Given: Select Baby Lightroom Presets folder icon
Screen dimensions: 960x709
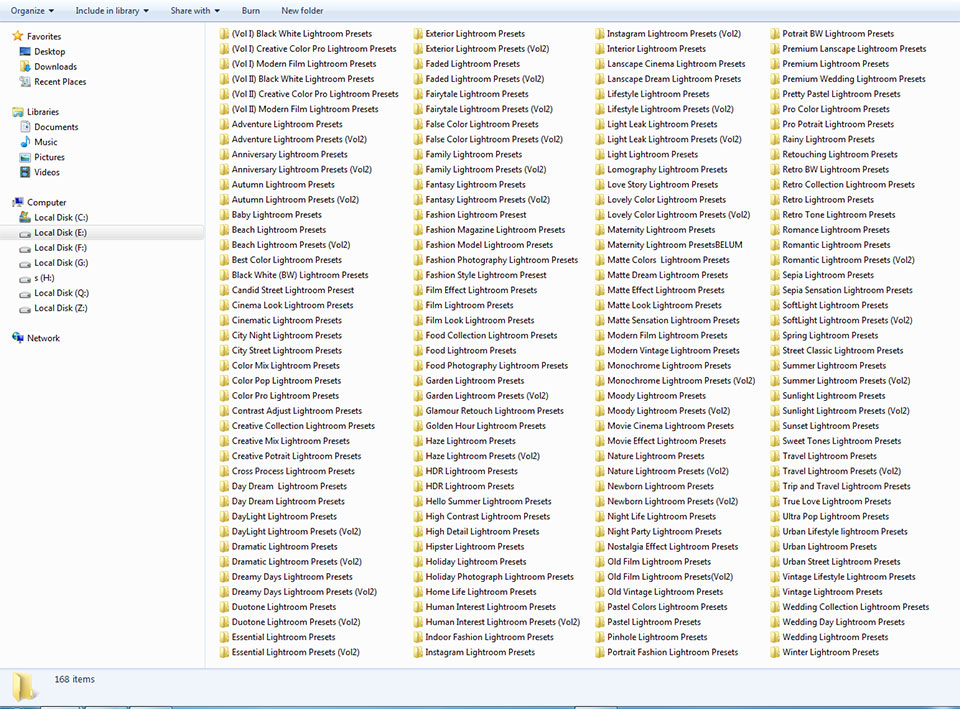Looking at the screenshot, I should [224, 215].
